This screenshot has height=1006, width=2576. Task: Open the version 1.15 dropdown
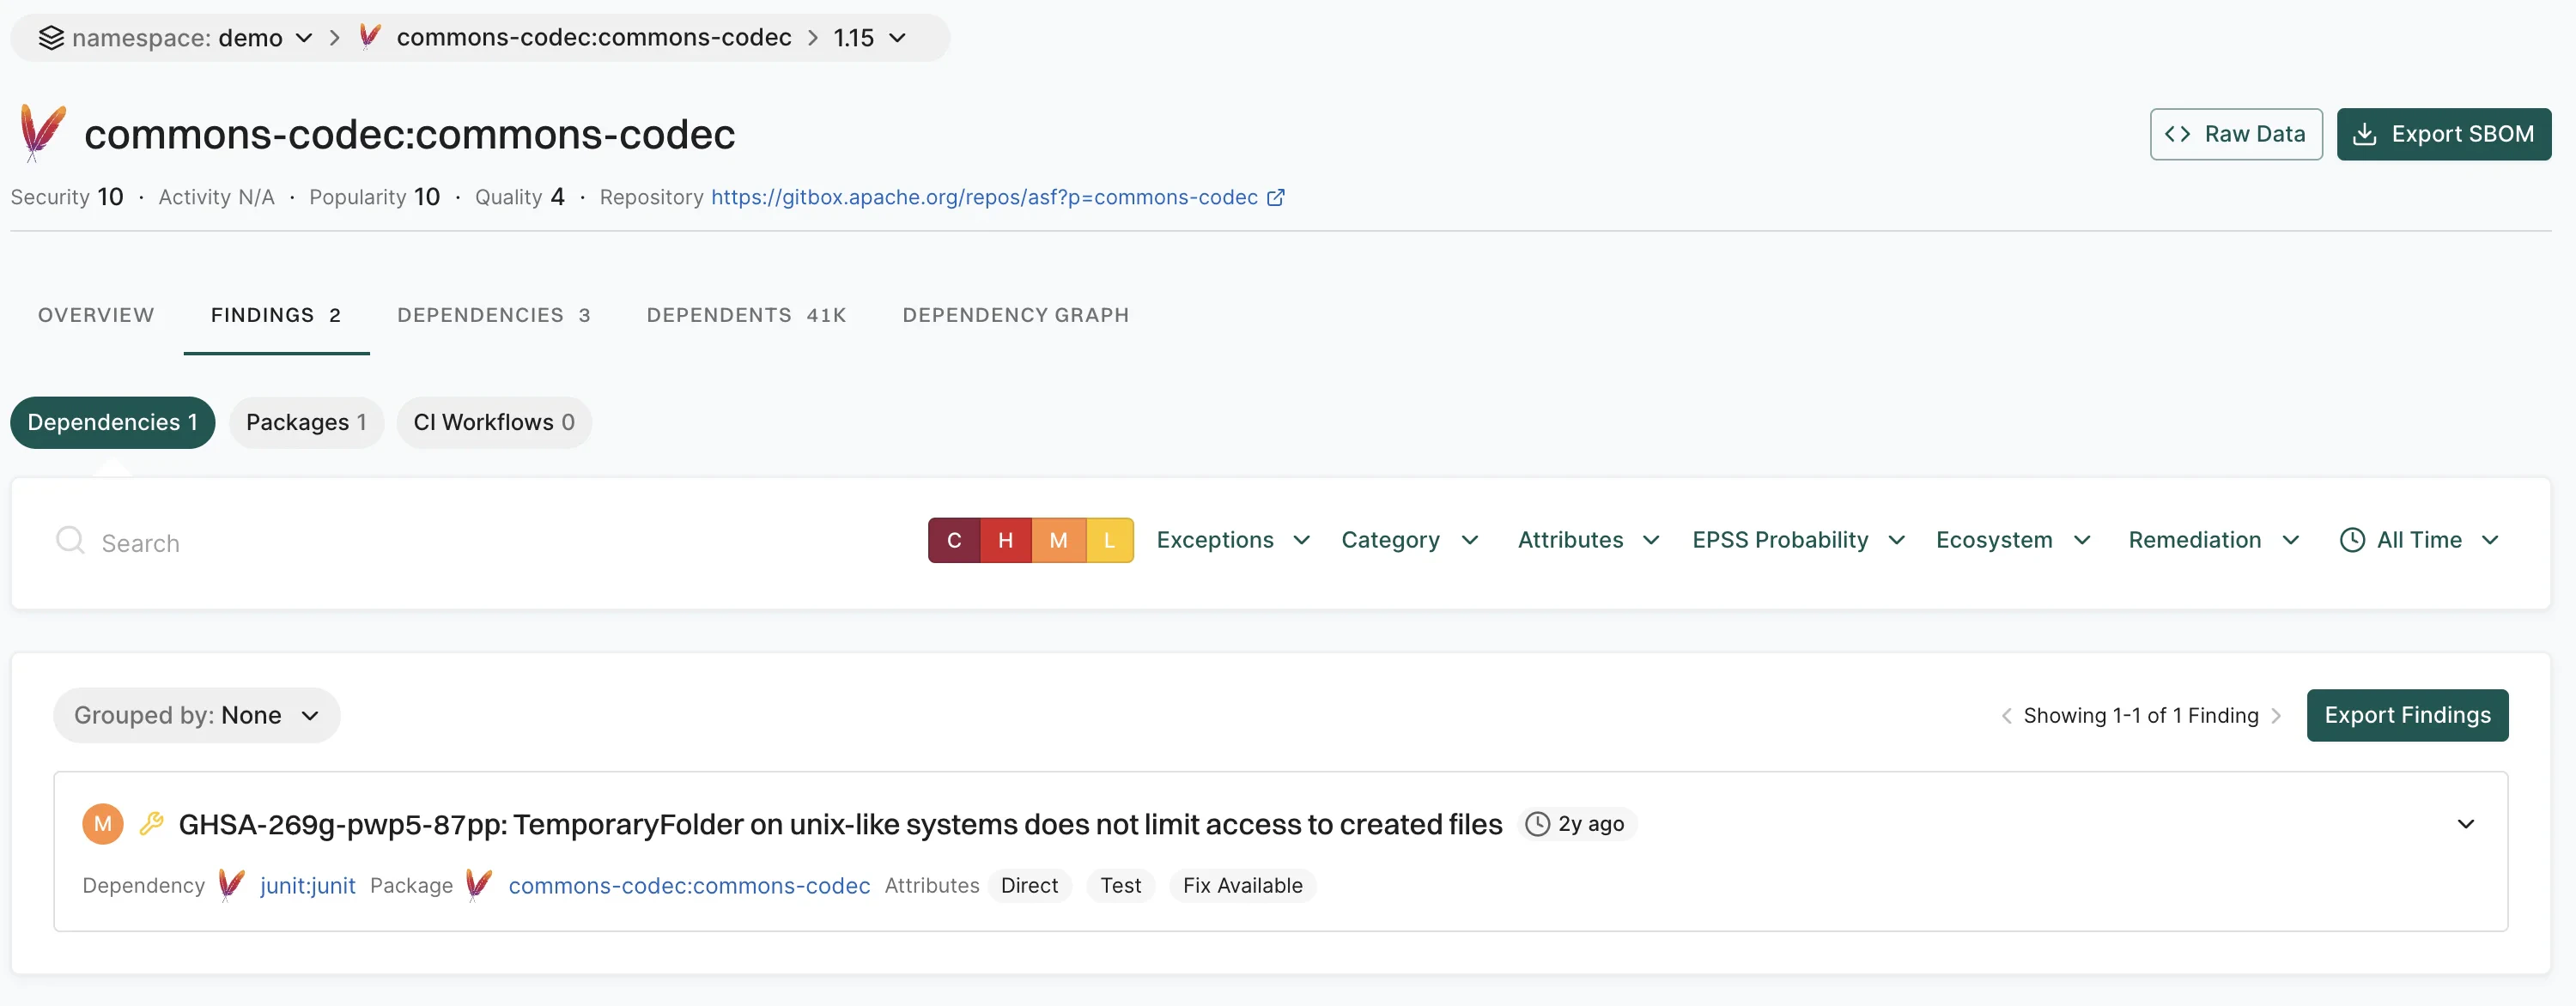tap(869, 38)
